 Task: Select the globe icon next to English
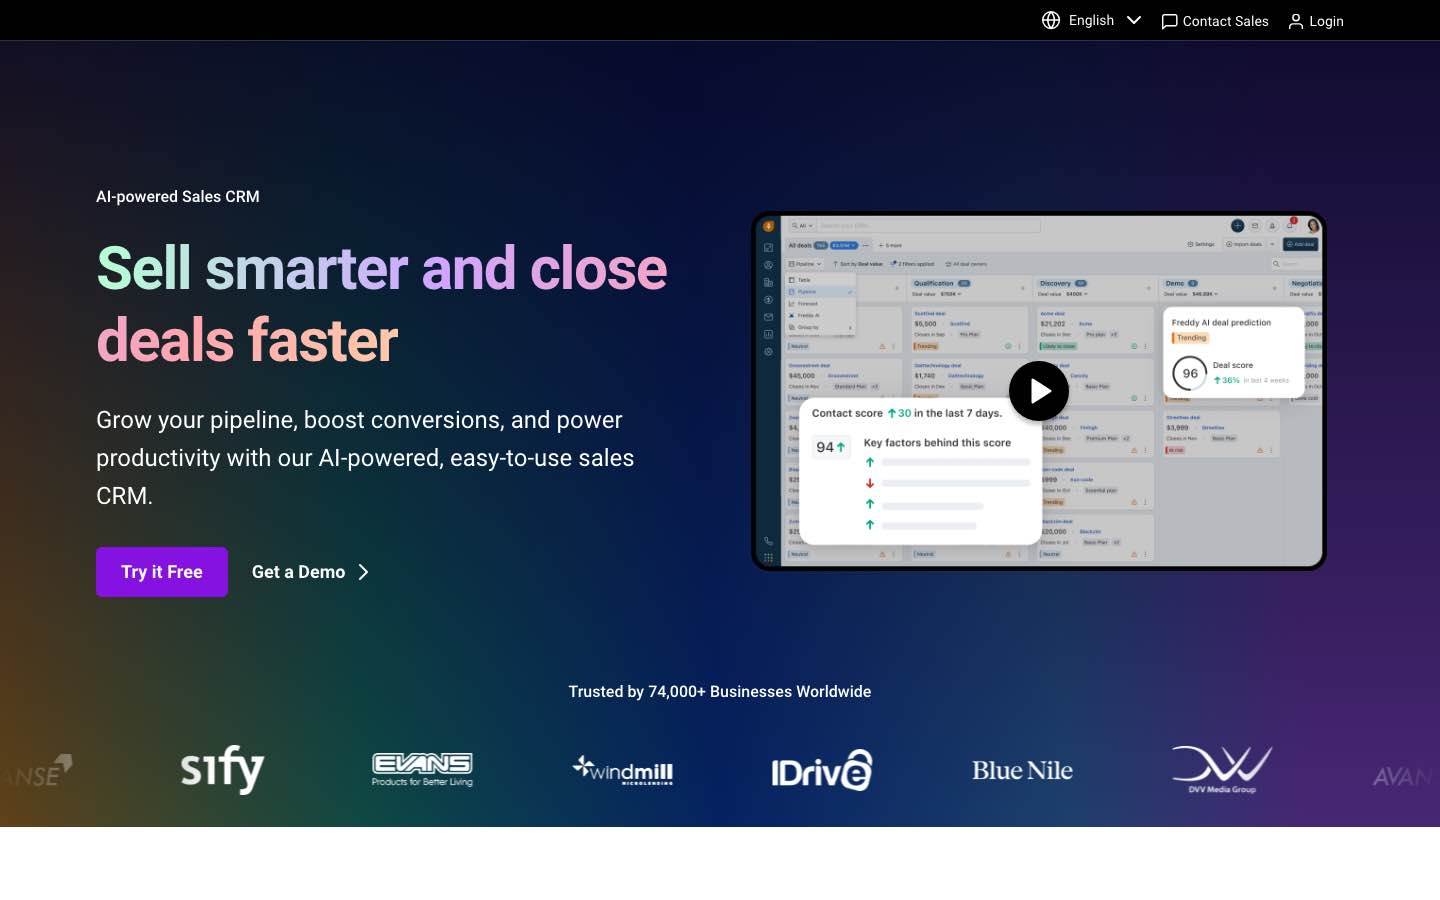1051,20
